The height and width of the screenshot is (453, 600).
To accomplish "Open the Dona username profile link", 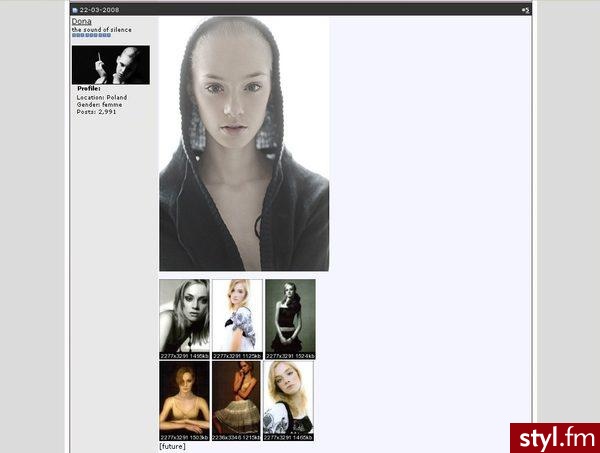I will click(82, 21).
